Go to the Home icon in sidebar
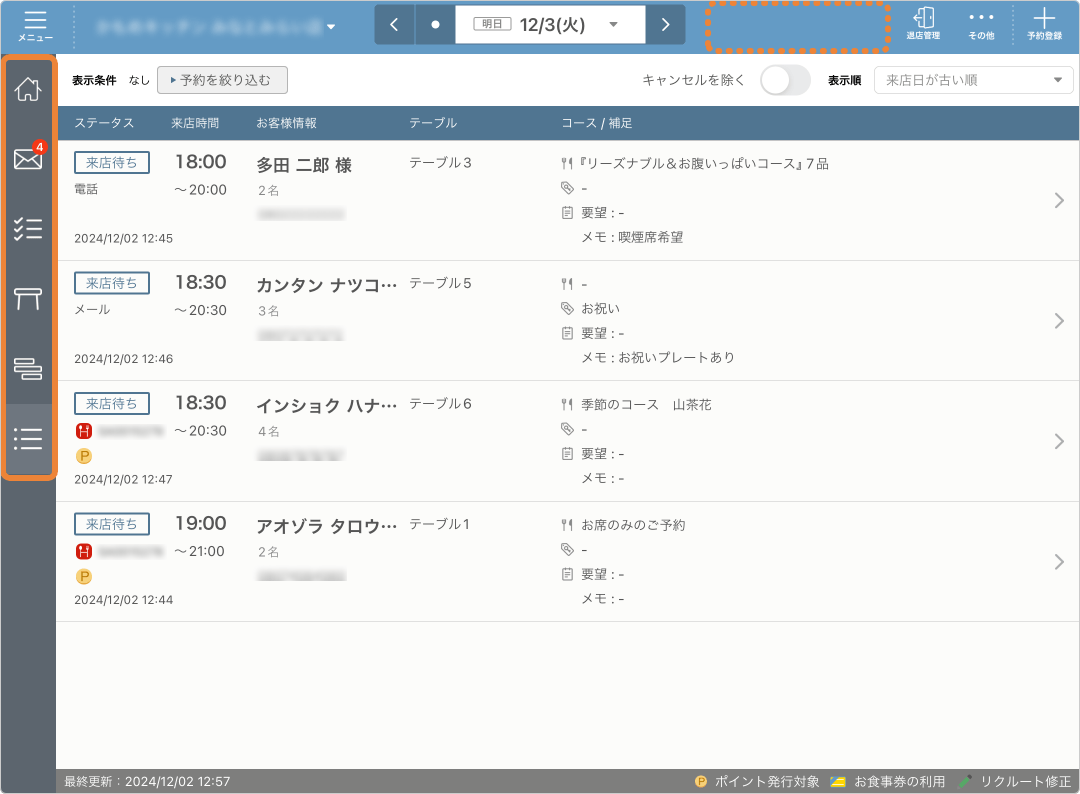1080x794 pixels. [x=28, y=89]
